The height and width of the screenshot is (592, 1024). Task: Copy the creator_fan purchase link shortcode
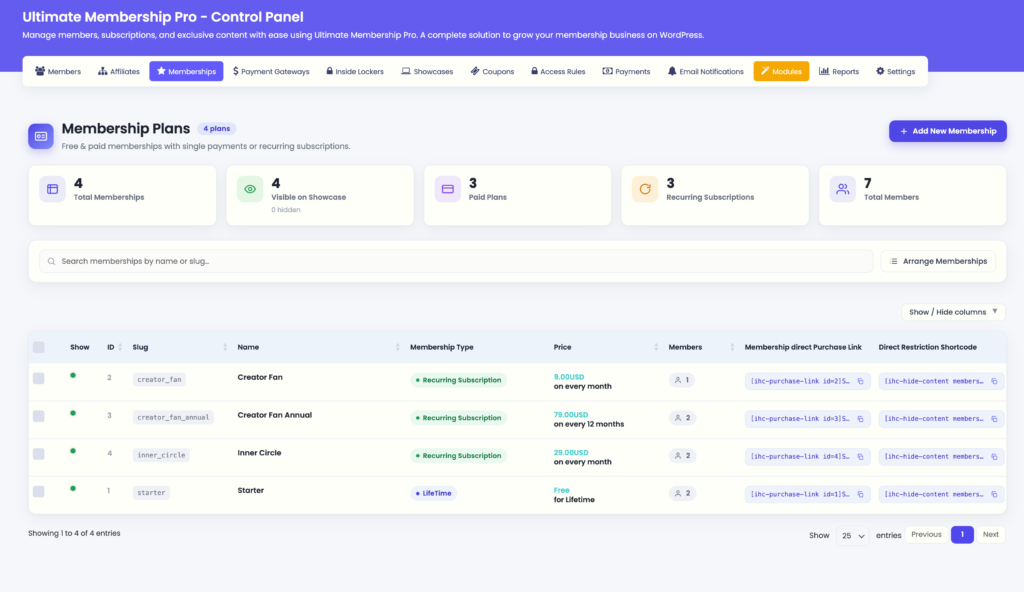pyautogui.click(x=860, y=381)
